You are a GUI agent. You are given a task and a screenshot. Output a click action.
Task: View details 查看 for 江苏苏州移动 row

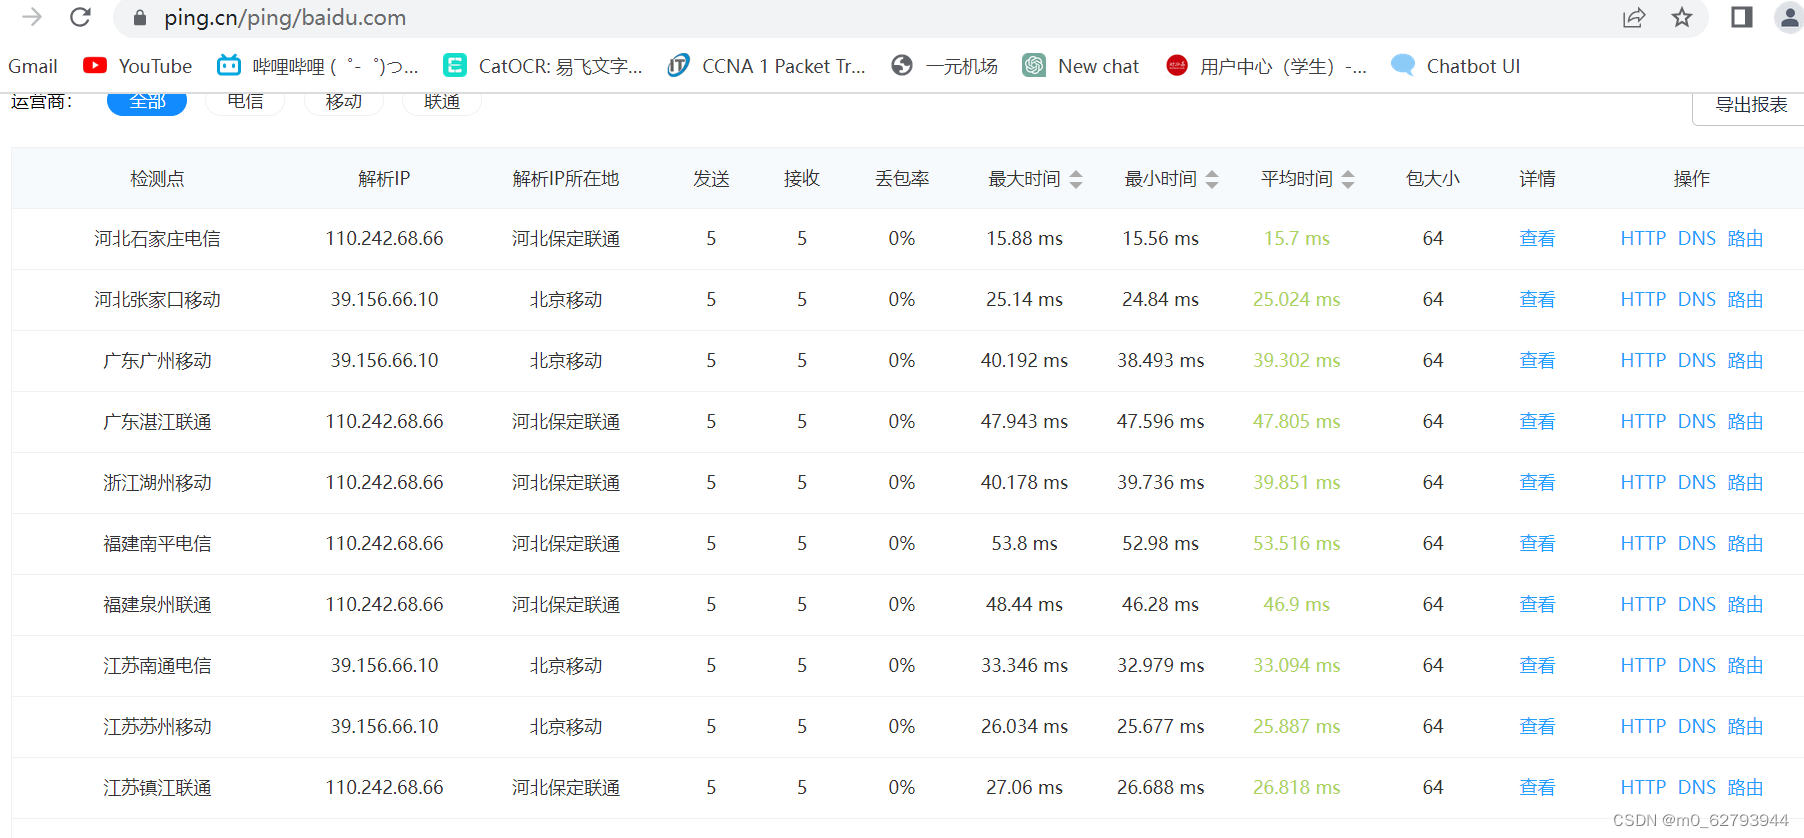click(1537, 727)
